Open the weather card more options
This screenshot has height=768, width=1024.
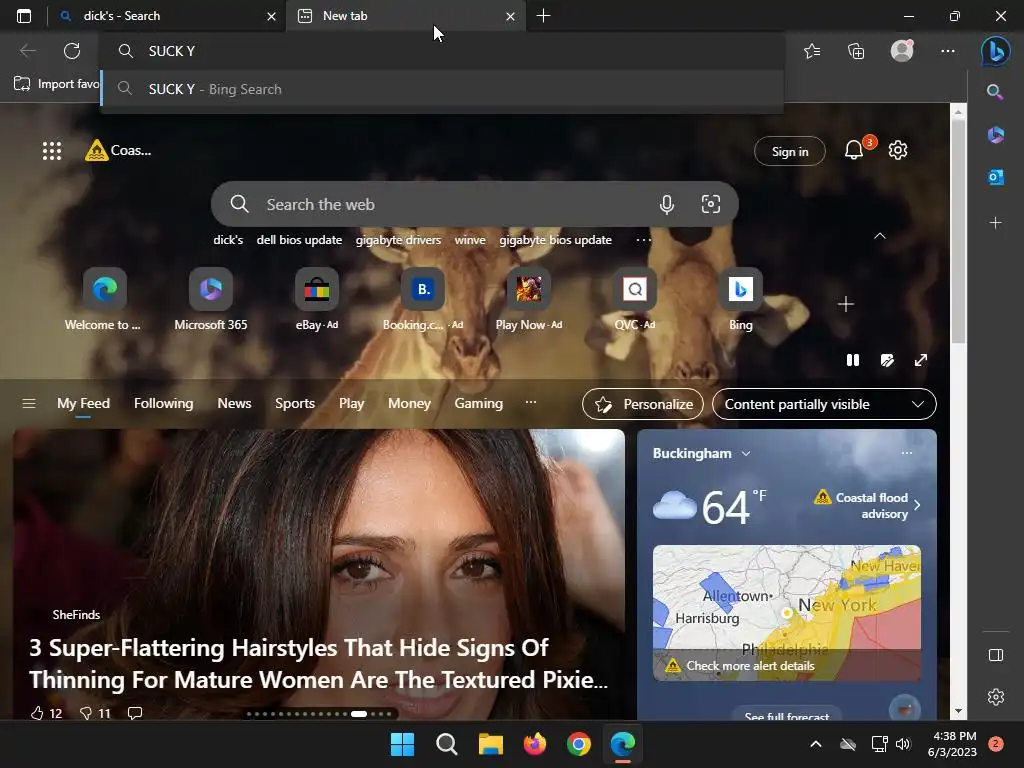click(906, 453)
